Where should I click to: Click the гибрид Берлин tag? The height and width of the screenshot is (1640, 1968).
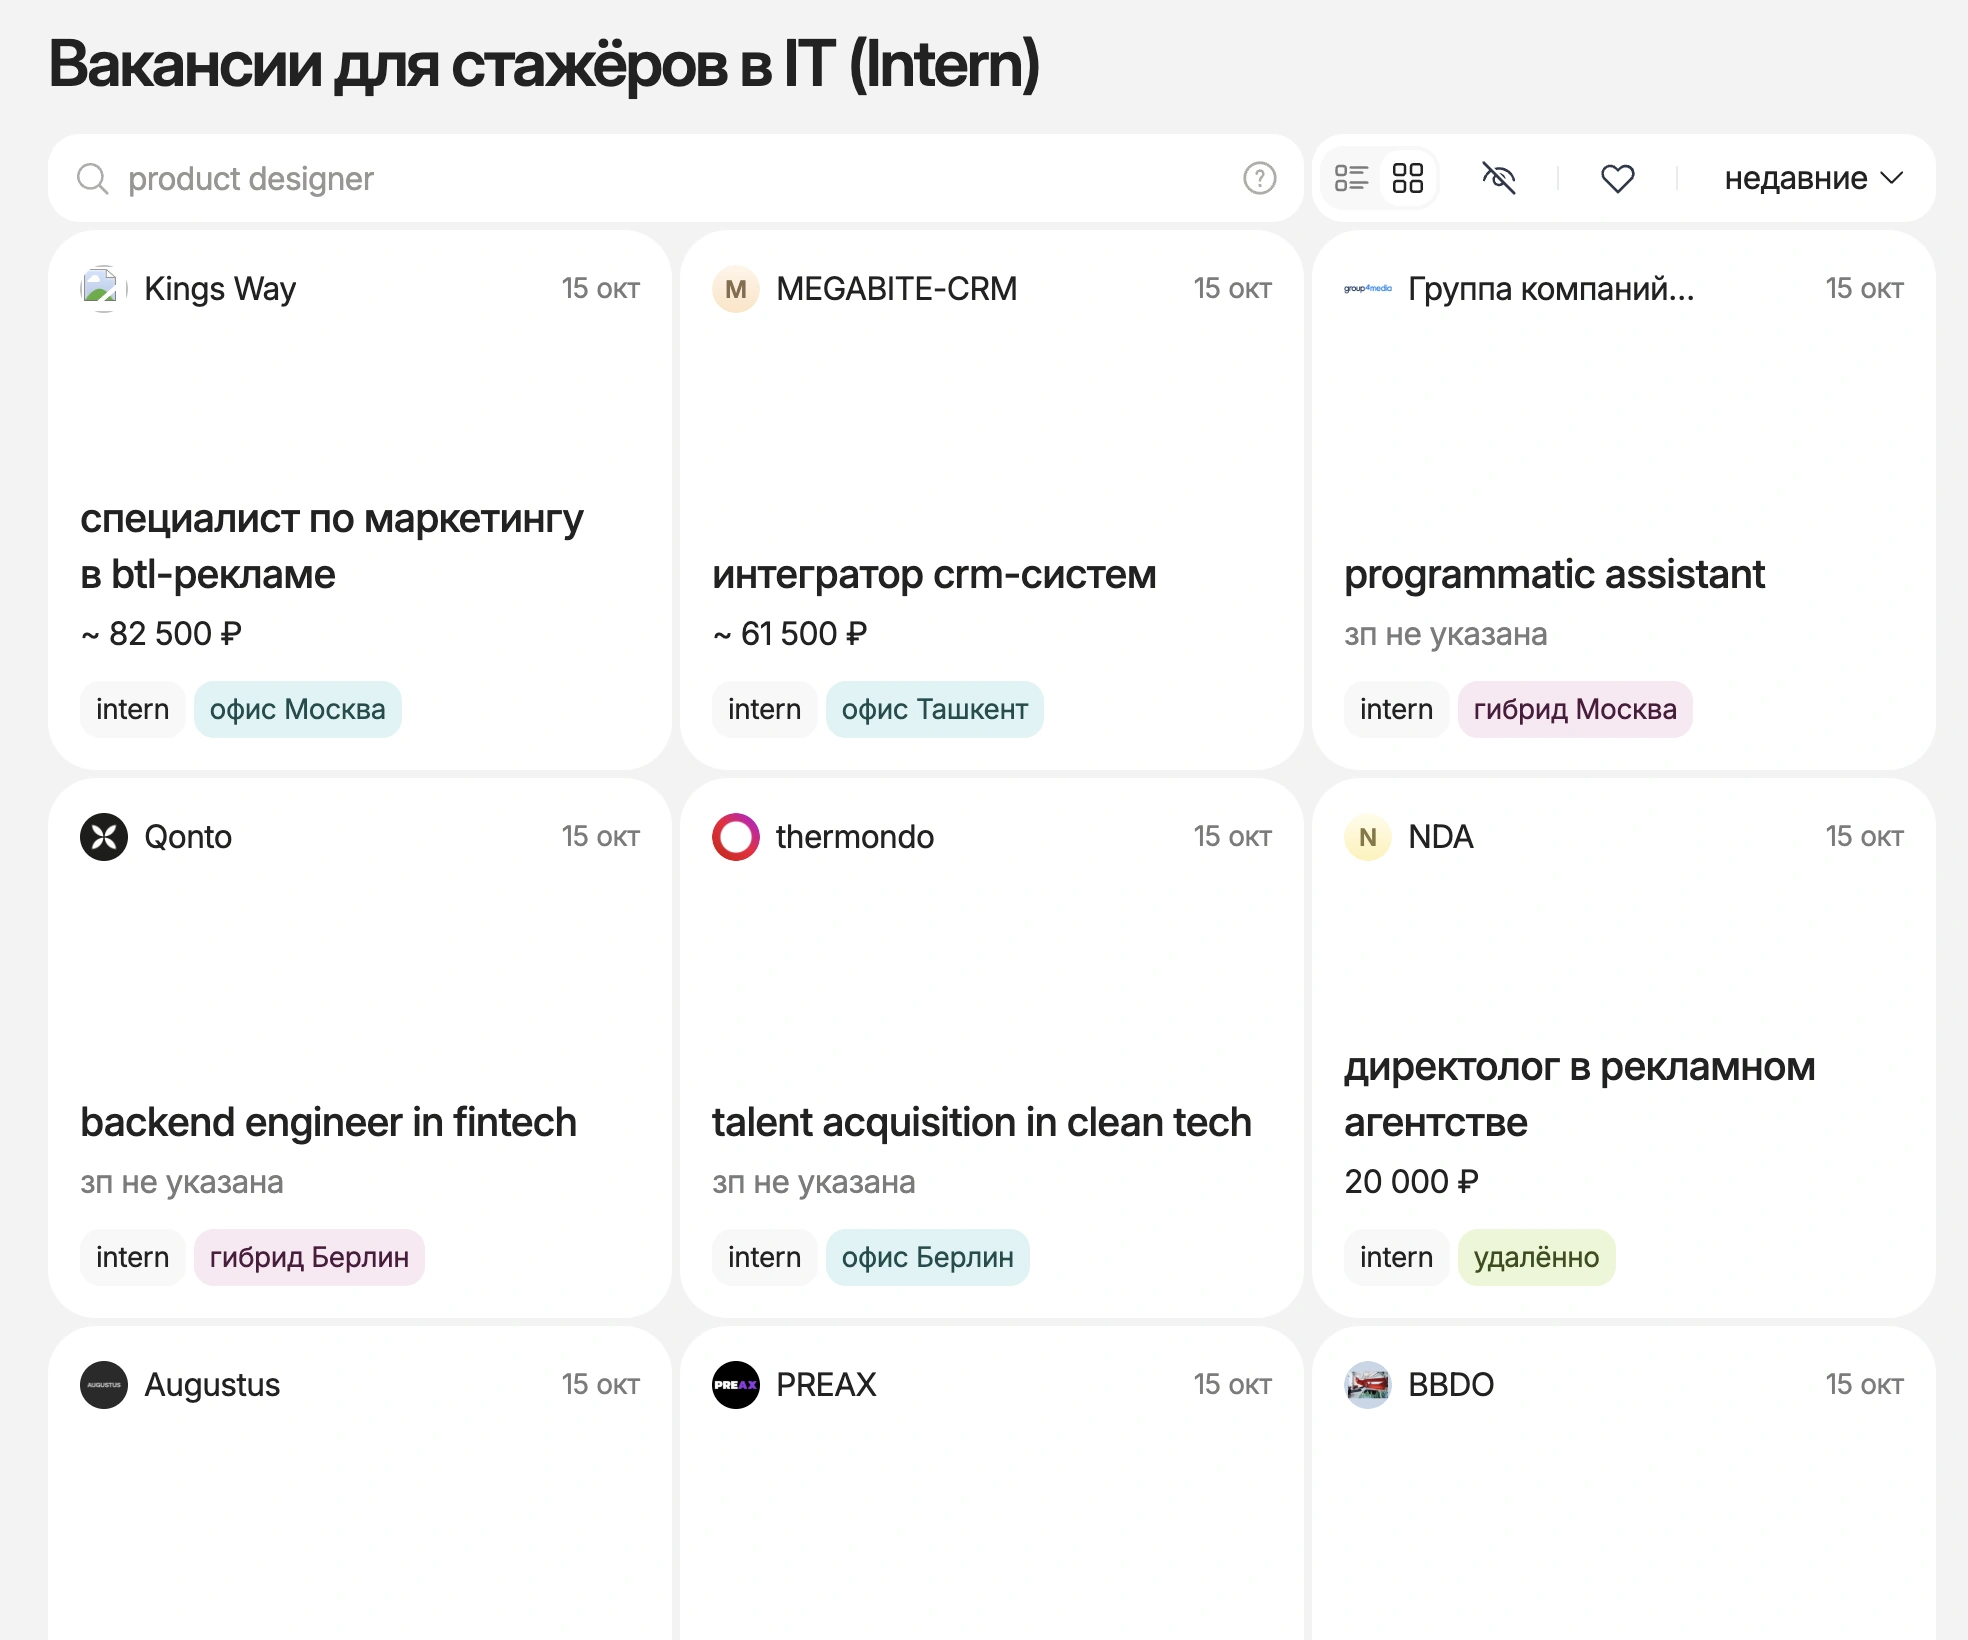click(x=309, y=1258)
